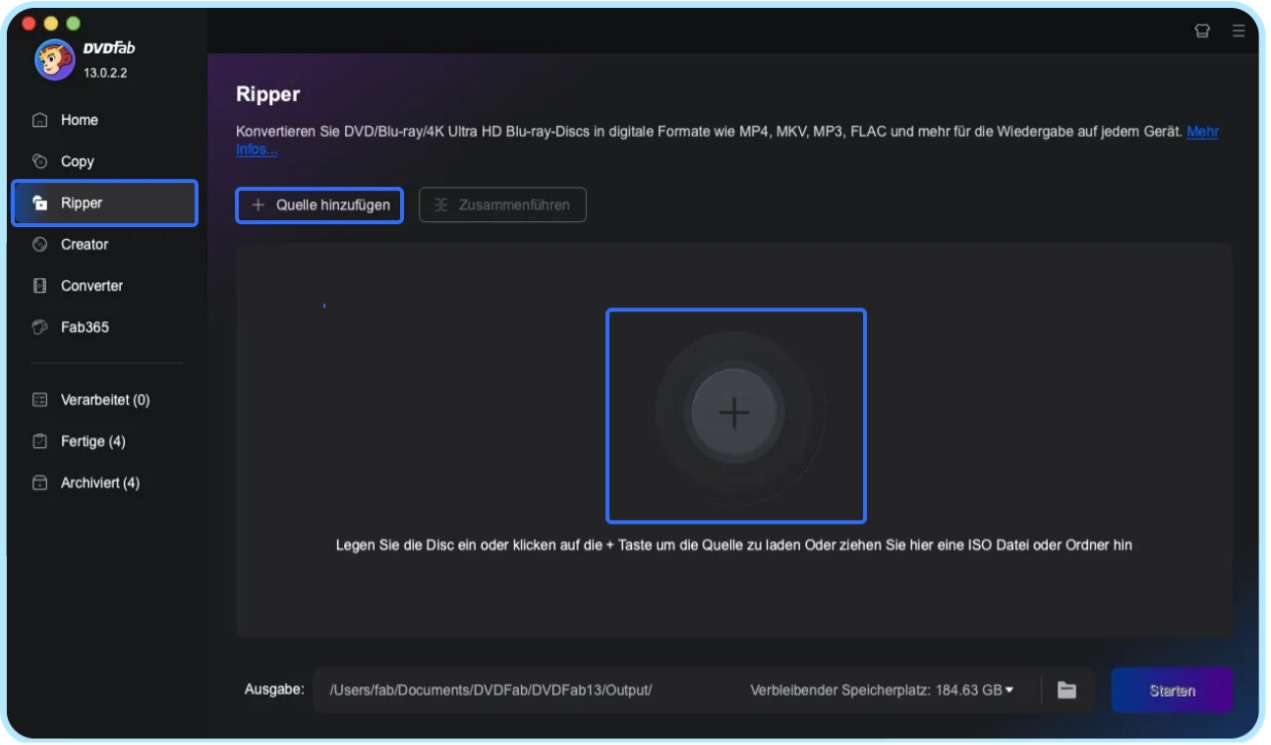Click the disabled Zusammenführen button
The image size is (1271, 745).
[502, 205]
